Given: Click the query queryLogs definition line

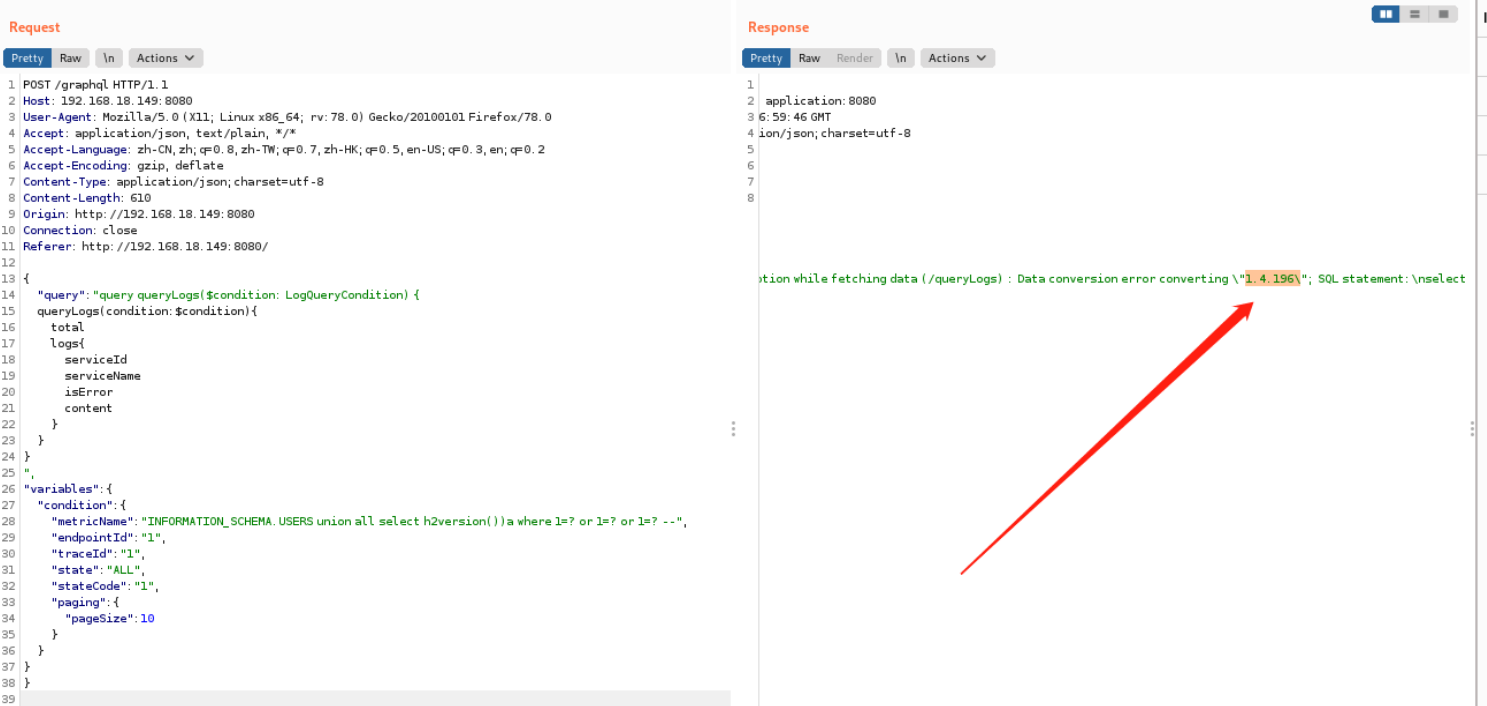Looking at the screenshot, I should (228, 295).
